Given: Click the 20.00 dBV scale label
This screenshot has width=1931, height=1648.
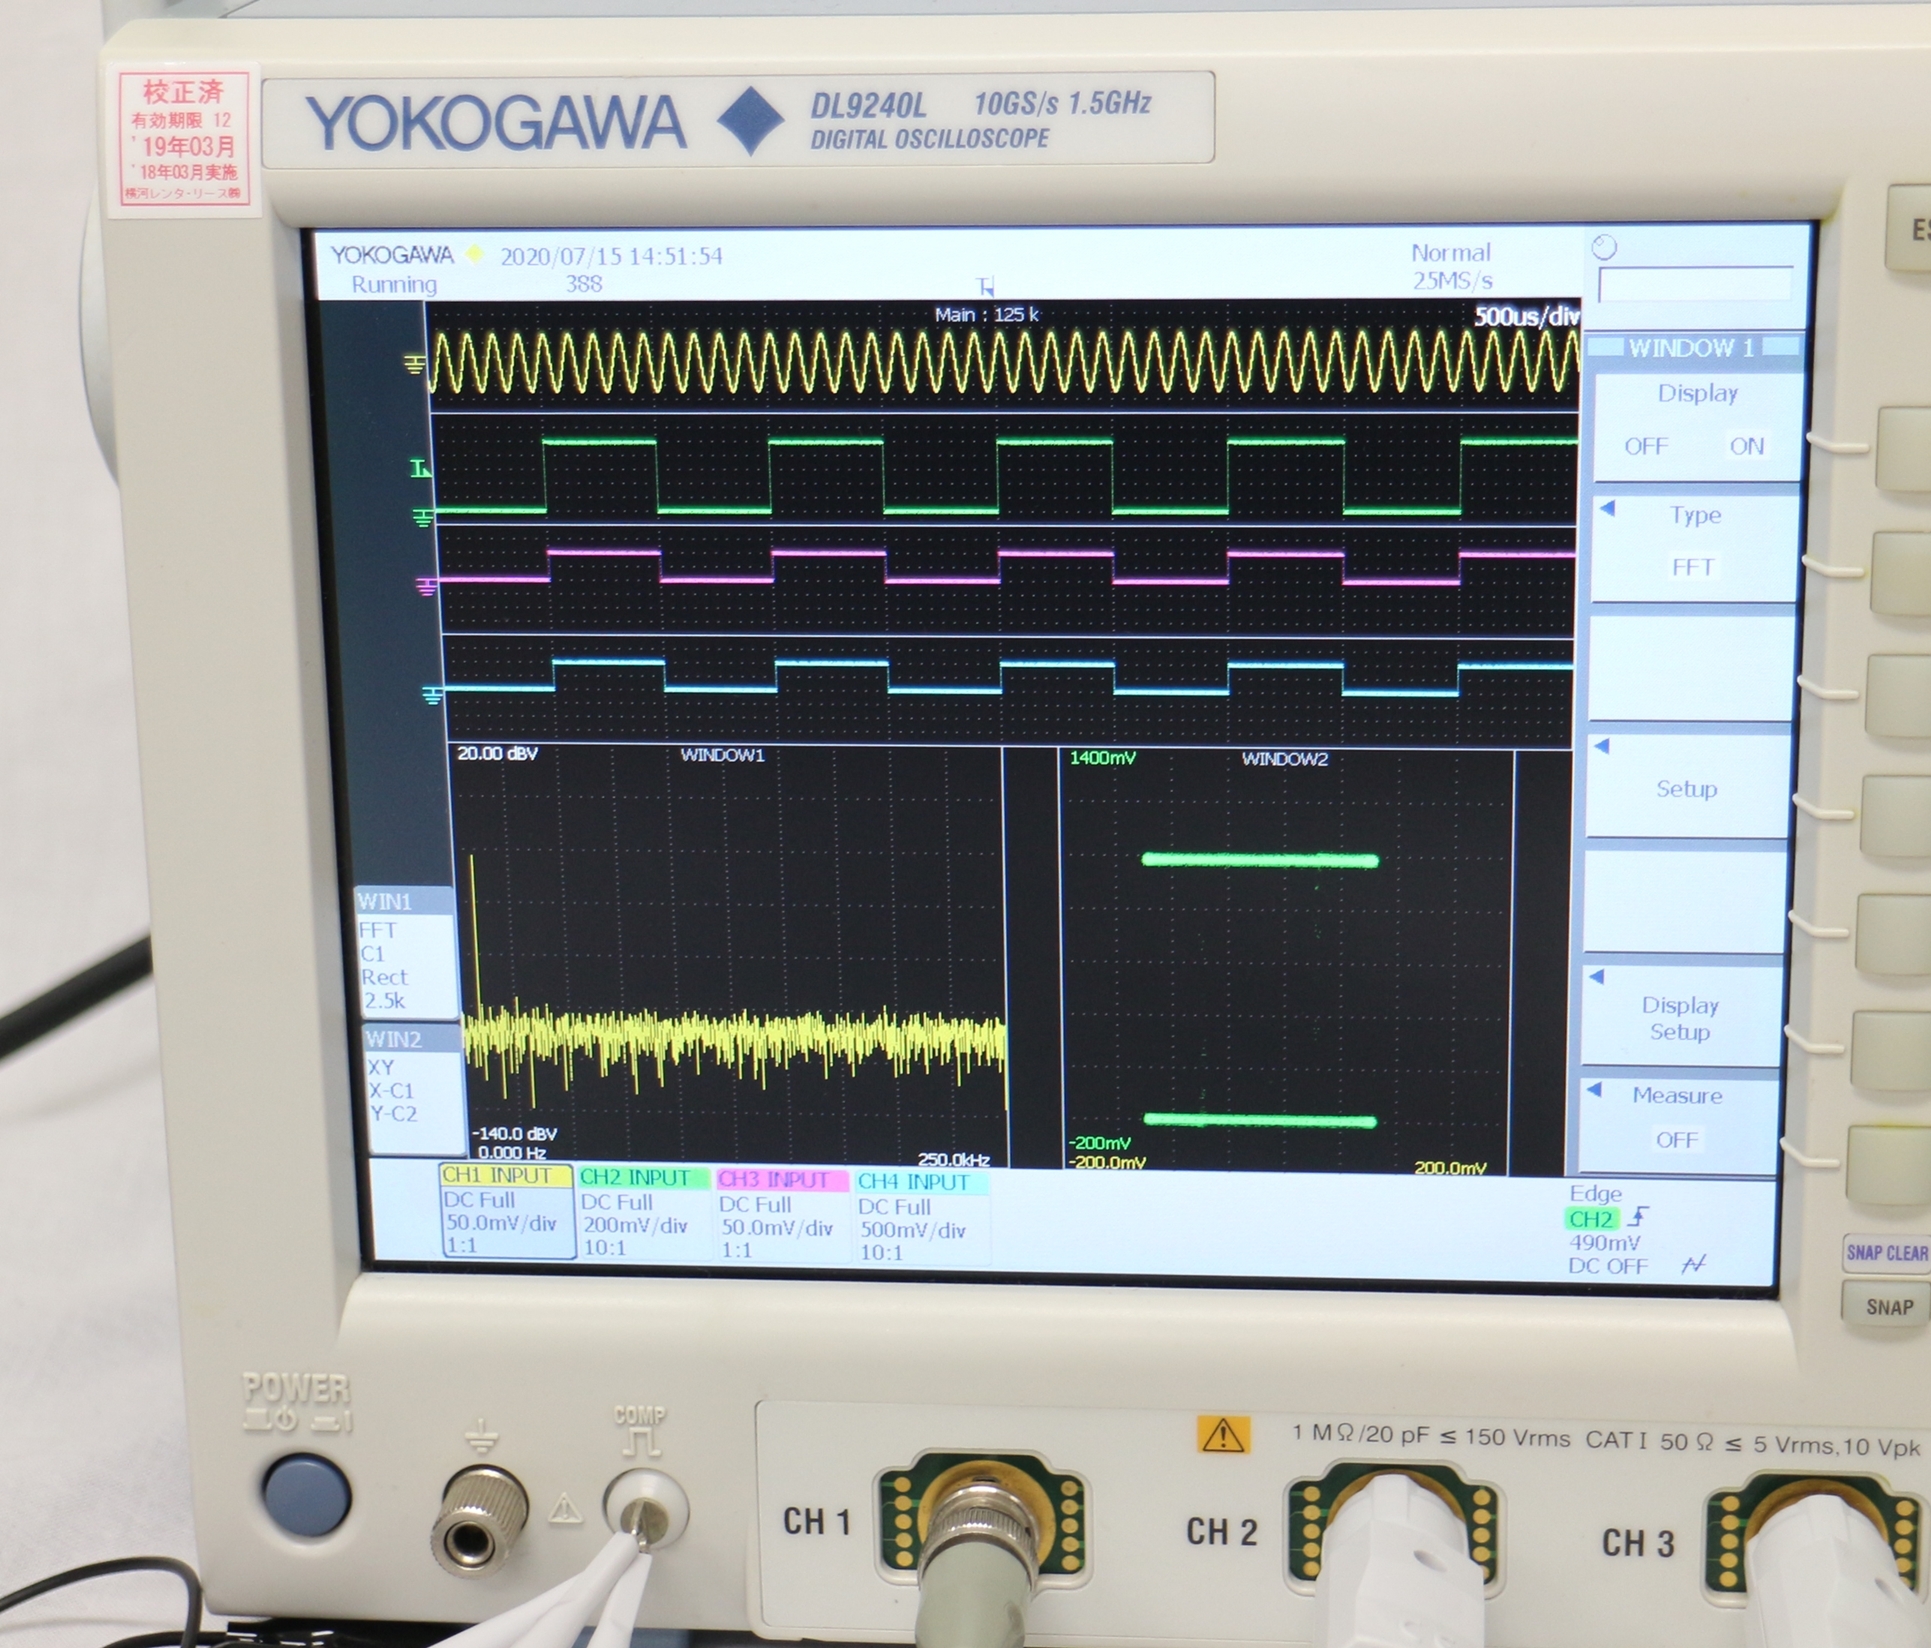Looking at the screenshot, I should coord(497,753).
